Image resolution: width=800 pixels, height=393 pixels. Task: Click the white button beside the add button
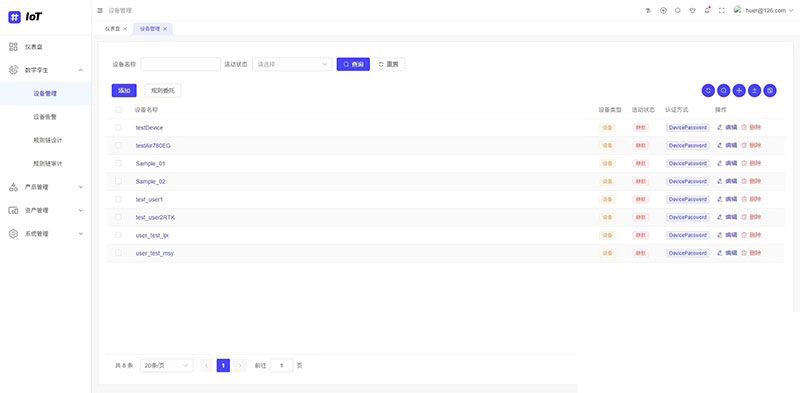[163, 90]
